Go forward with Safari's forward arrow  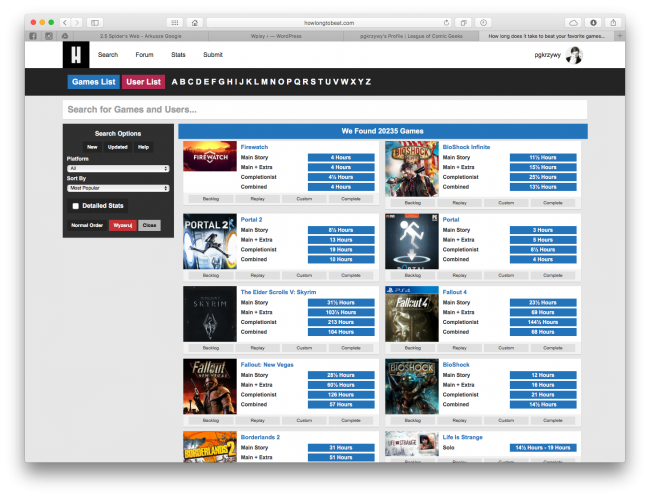(x=77, y=22)
